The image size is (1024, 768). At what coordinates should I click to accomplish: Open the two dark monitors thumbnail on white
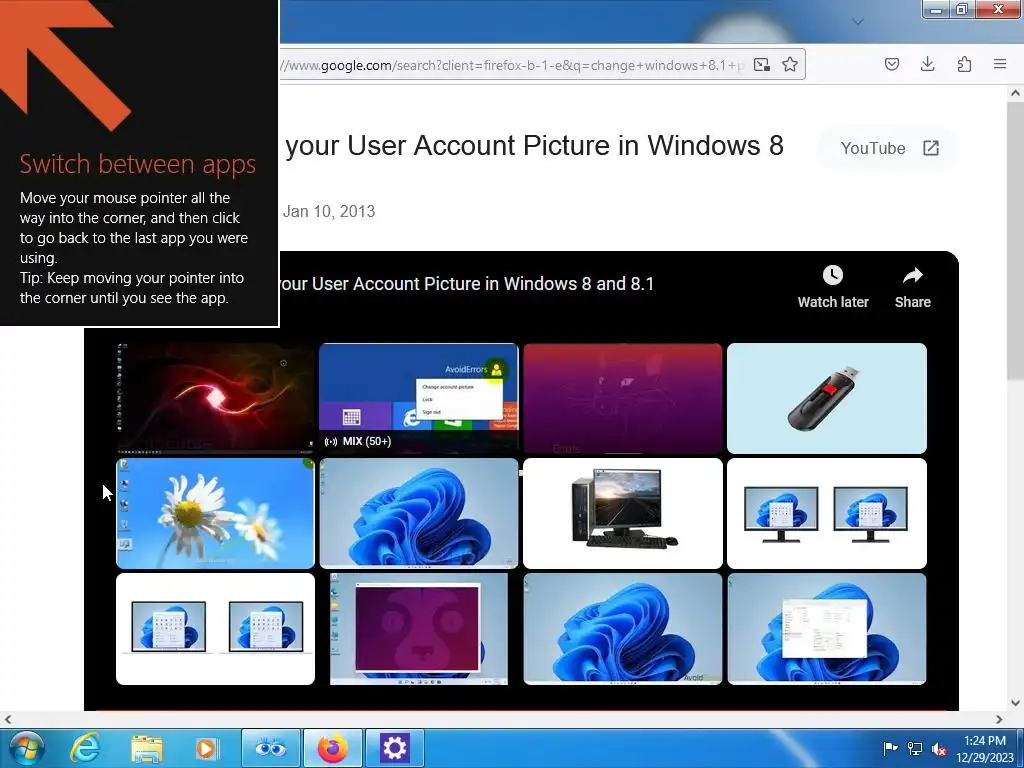click(x=826, y=513)
